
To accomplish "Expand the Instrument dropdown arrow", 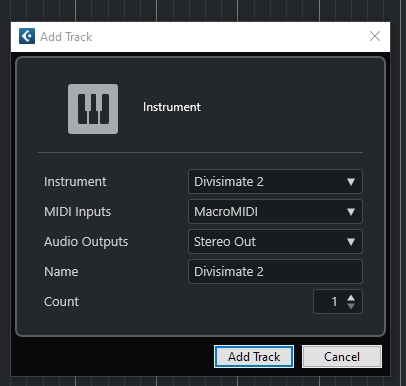I will [351, 182].
